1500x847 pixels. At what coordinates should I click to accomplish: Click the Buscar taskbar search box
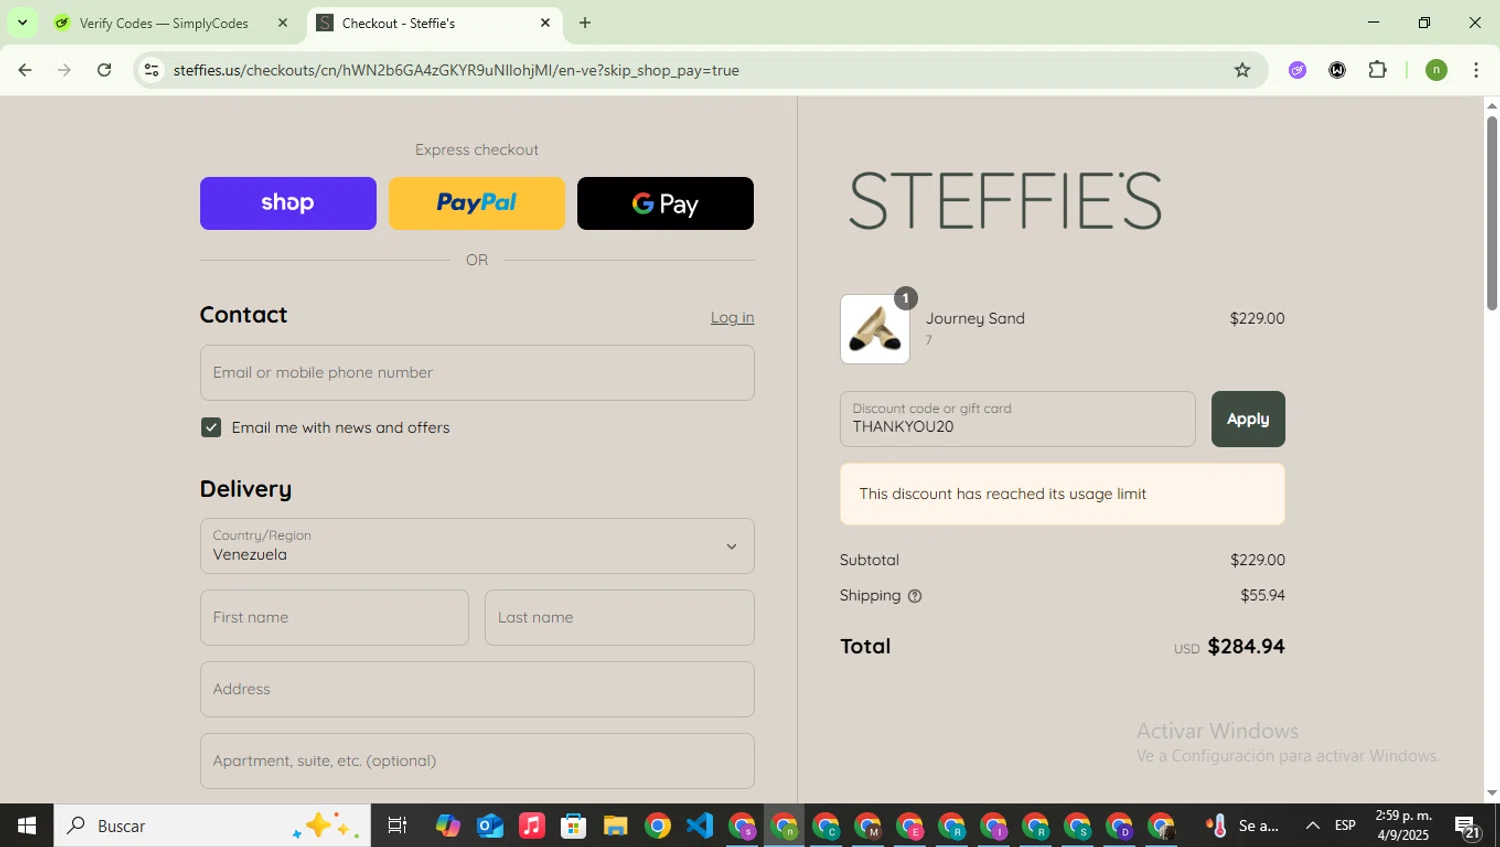click(x=212, y=826)
